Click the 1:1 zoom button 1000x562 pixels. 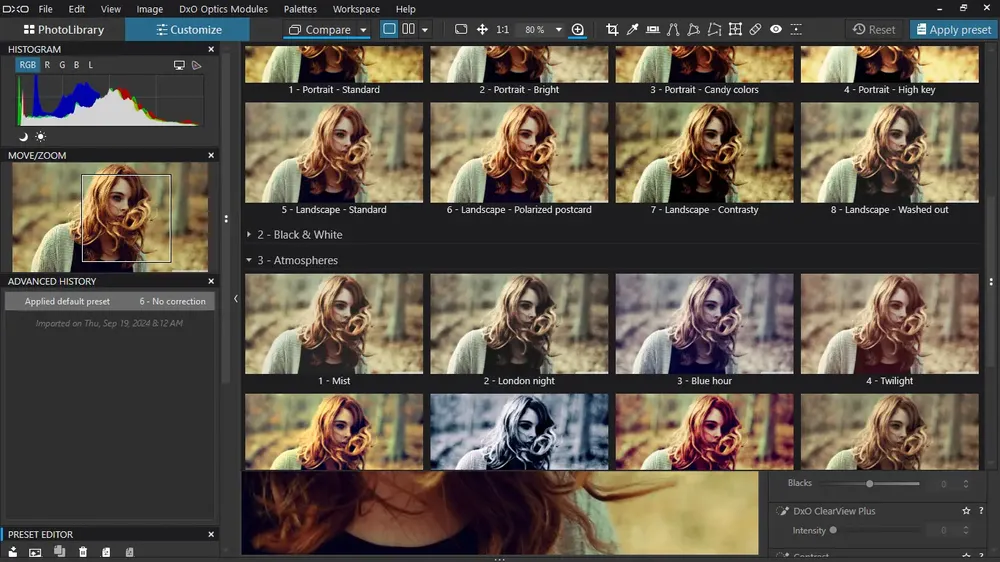coord(503,29)
